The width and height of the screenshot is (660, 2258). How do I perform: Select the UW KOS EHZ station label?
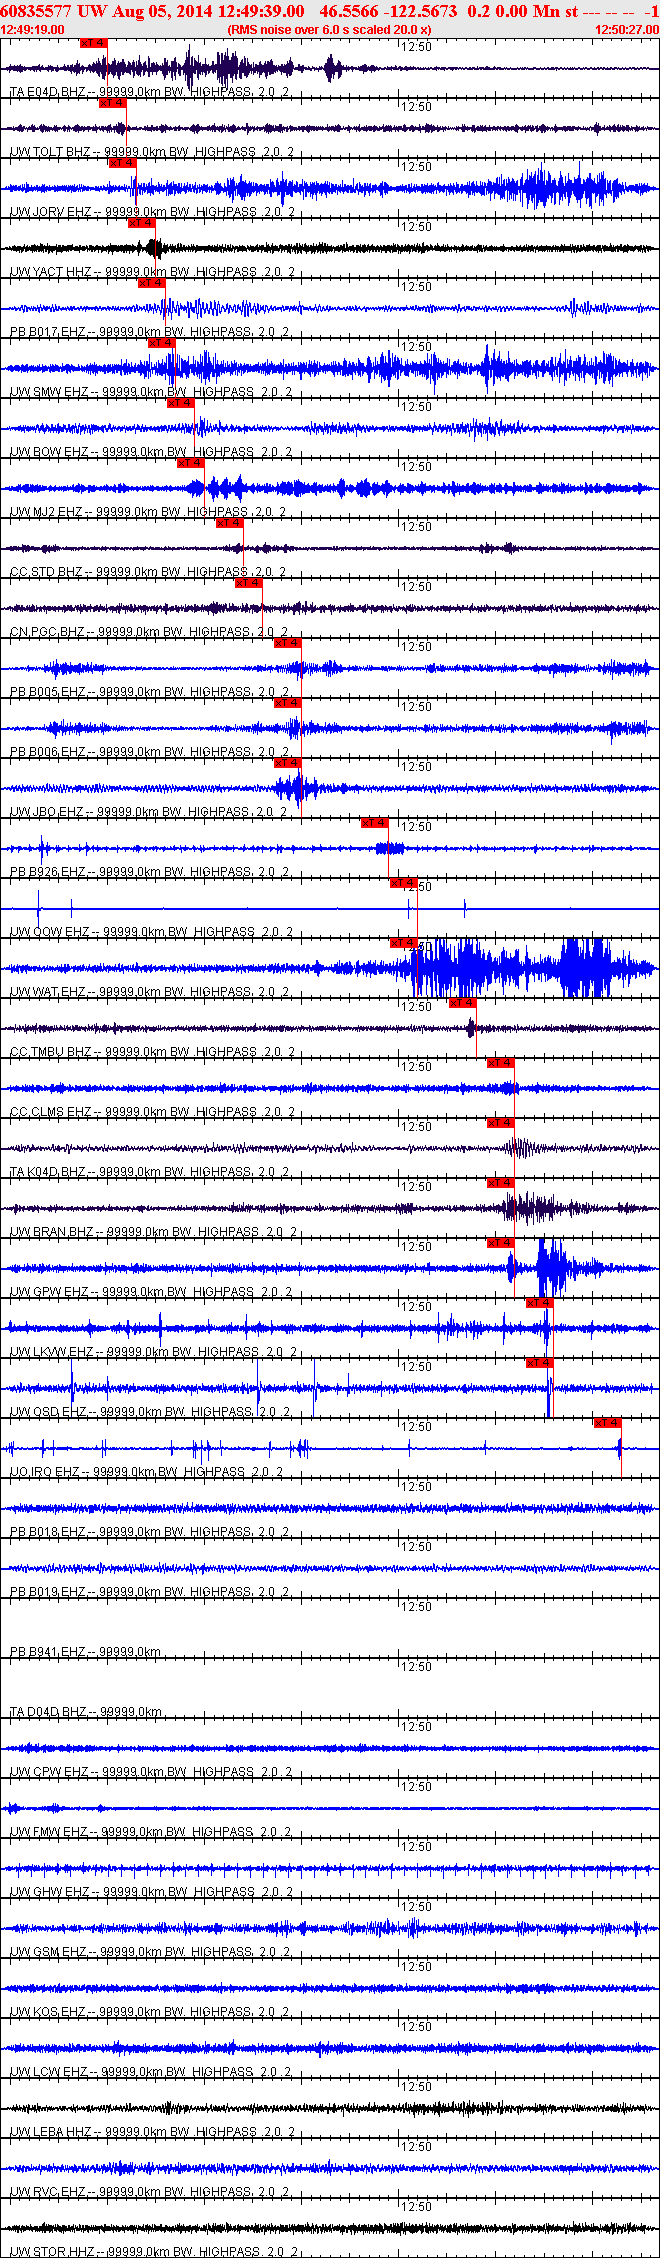click(x=150, y=2012)
